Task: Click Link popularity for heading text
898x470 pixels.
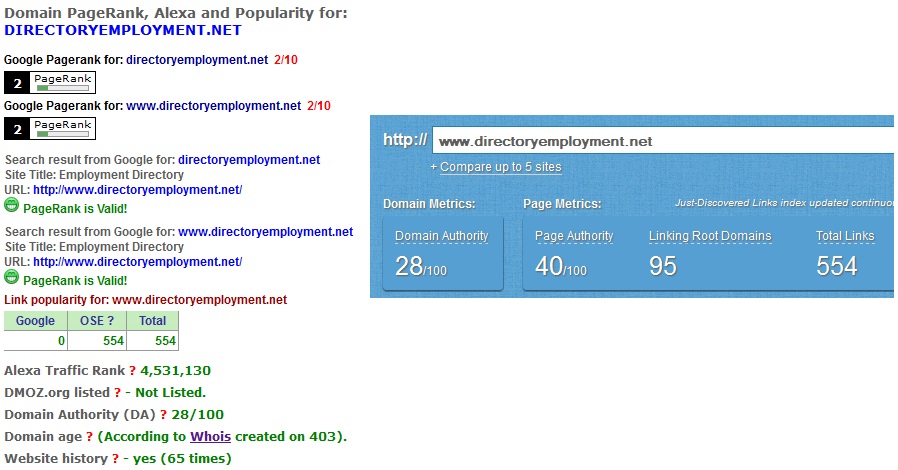Action: pyautogui.click(x=145, y=300)
